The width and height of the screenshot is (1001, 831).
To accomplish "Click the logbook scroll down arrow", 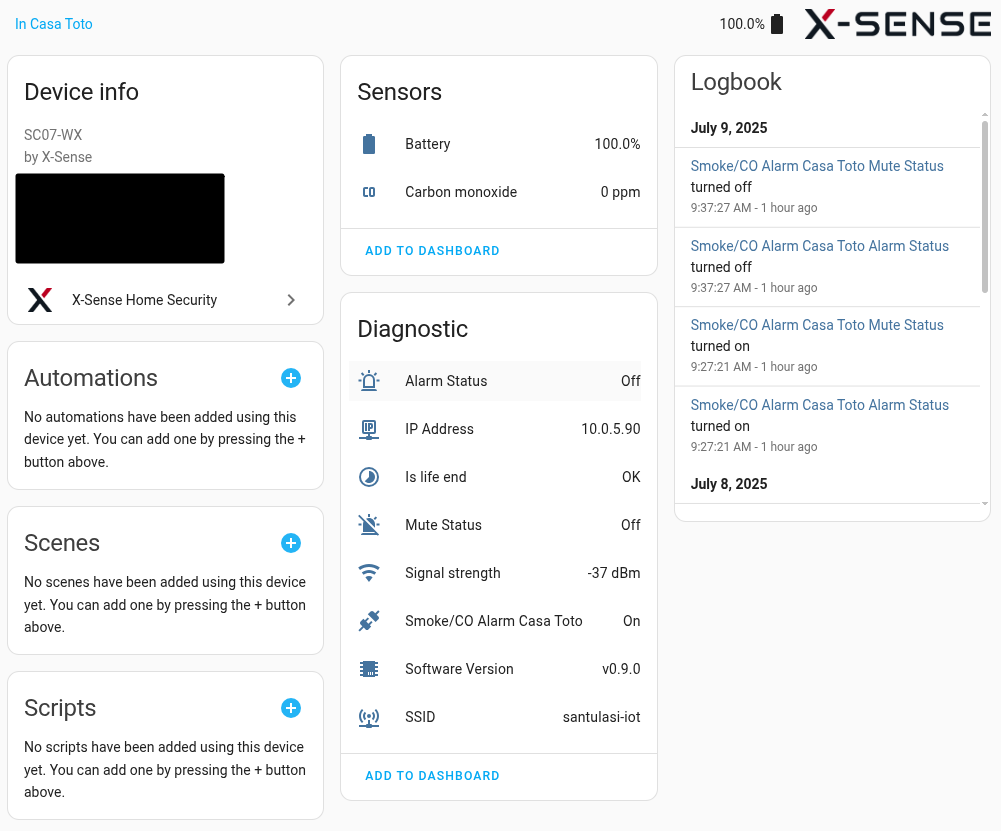I will [x=985, y=504].
